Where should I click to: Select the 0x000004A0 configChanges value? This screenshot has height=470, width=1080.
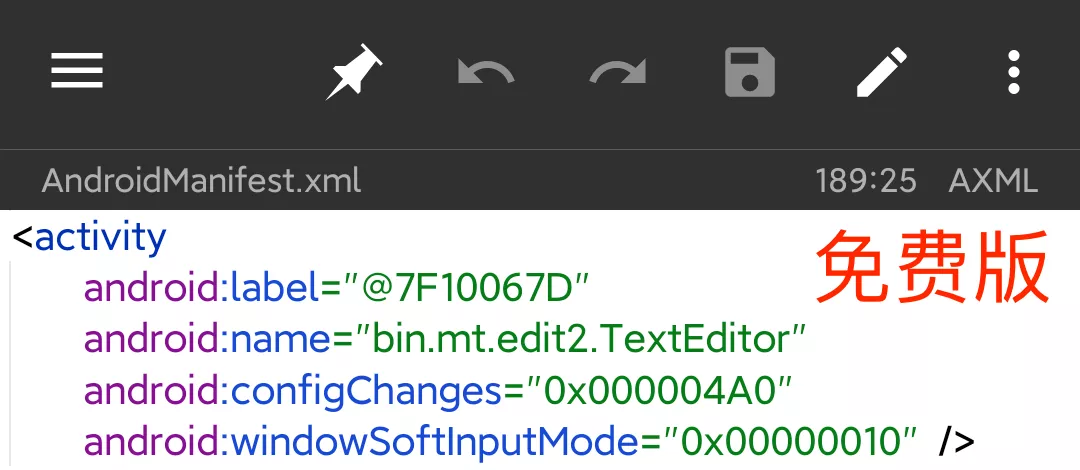pyautogui.click(x=660, y=391)
